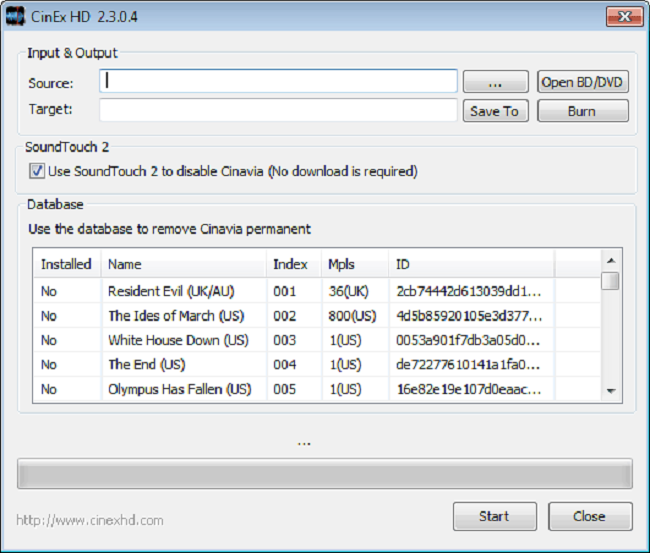This screenshot has width=650, height=553.
Task: Select White House Down (US) row
Action: pos(317,340)
